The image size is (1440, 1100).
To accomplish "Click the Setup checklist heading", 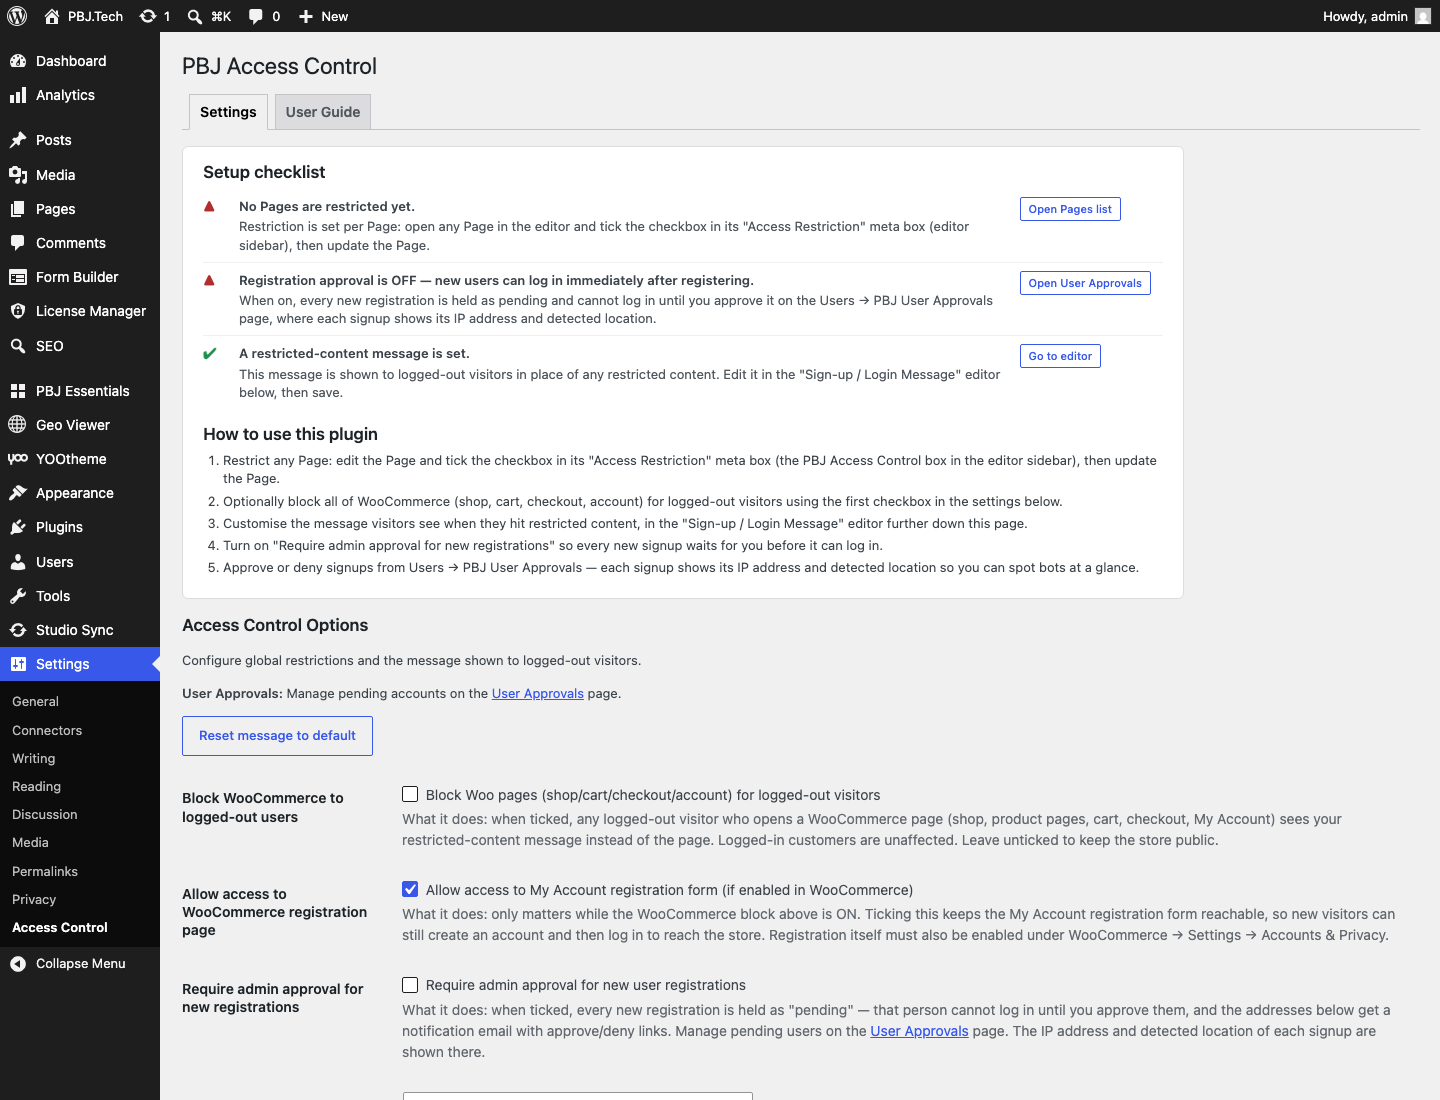I will [x=264, y=172].
